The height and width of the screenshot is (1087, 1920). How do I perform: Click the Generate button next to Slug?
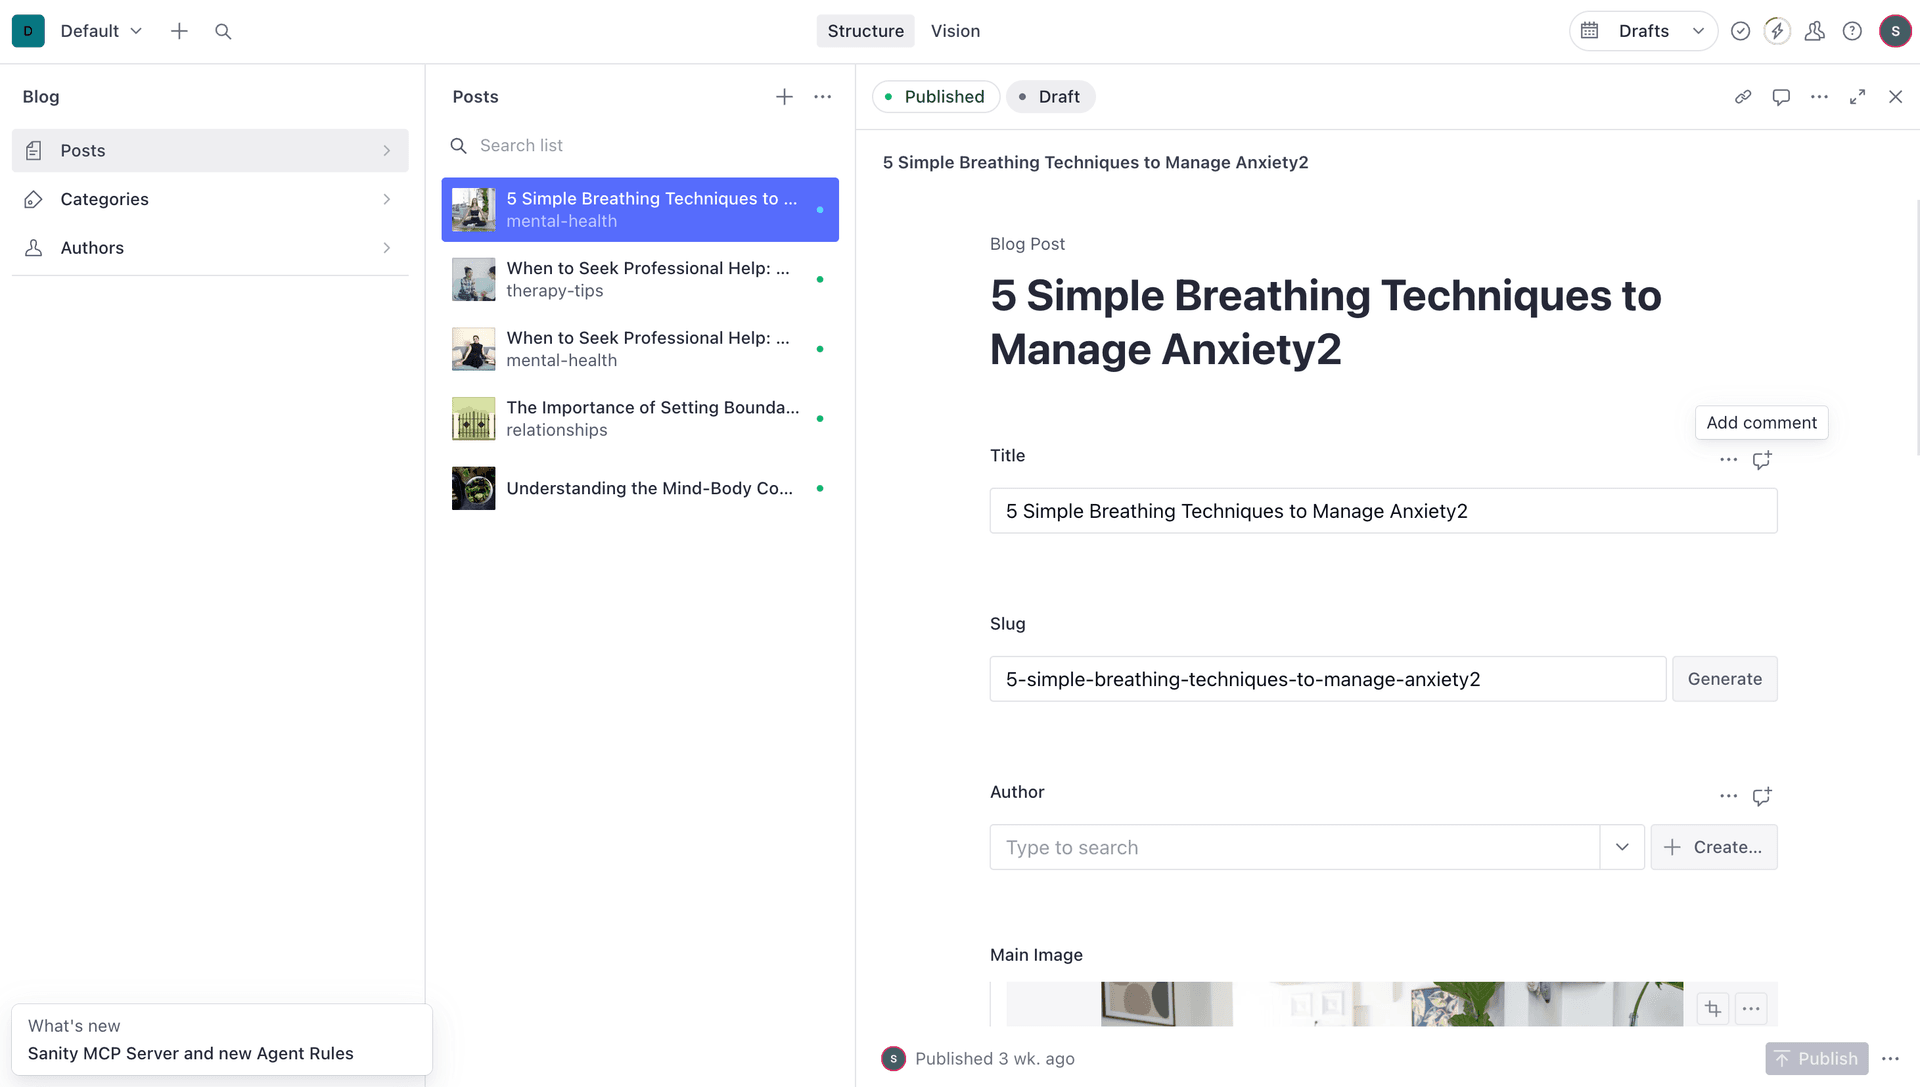point(1724,679)
